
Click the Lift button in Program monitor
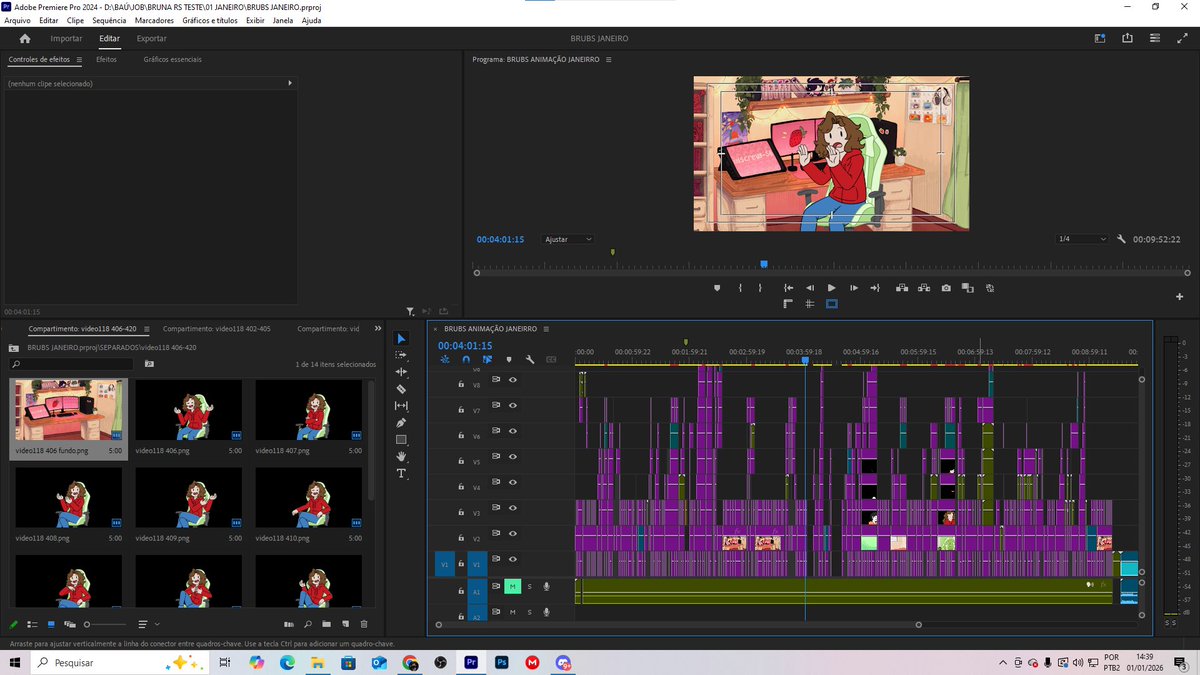click(x=902, y=288)
